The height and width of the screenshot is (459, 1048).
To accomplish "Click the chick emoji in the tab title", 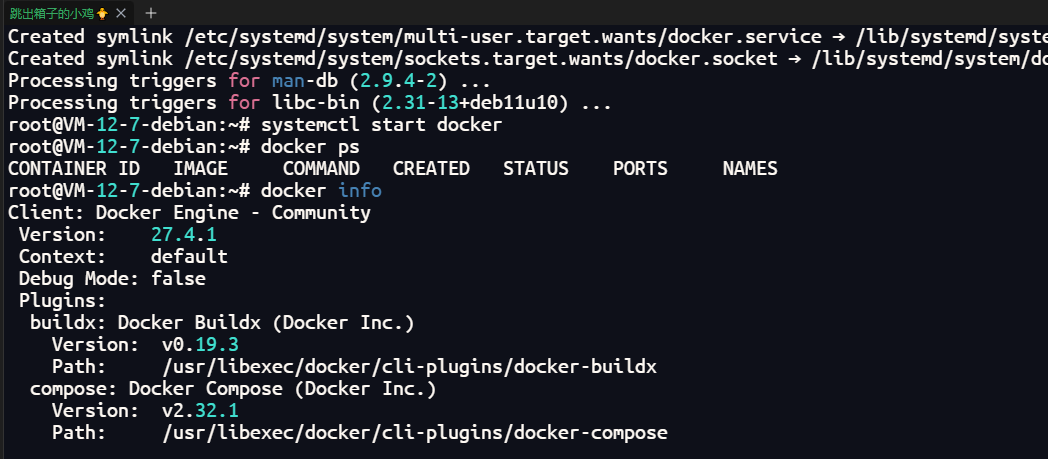I will tap(102, 13).
